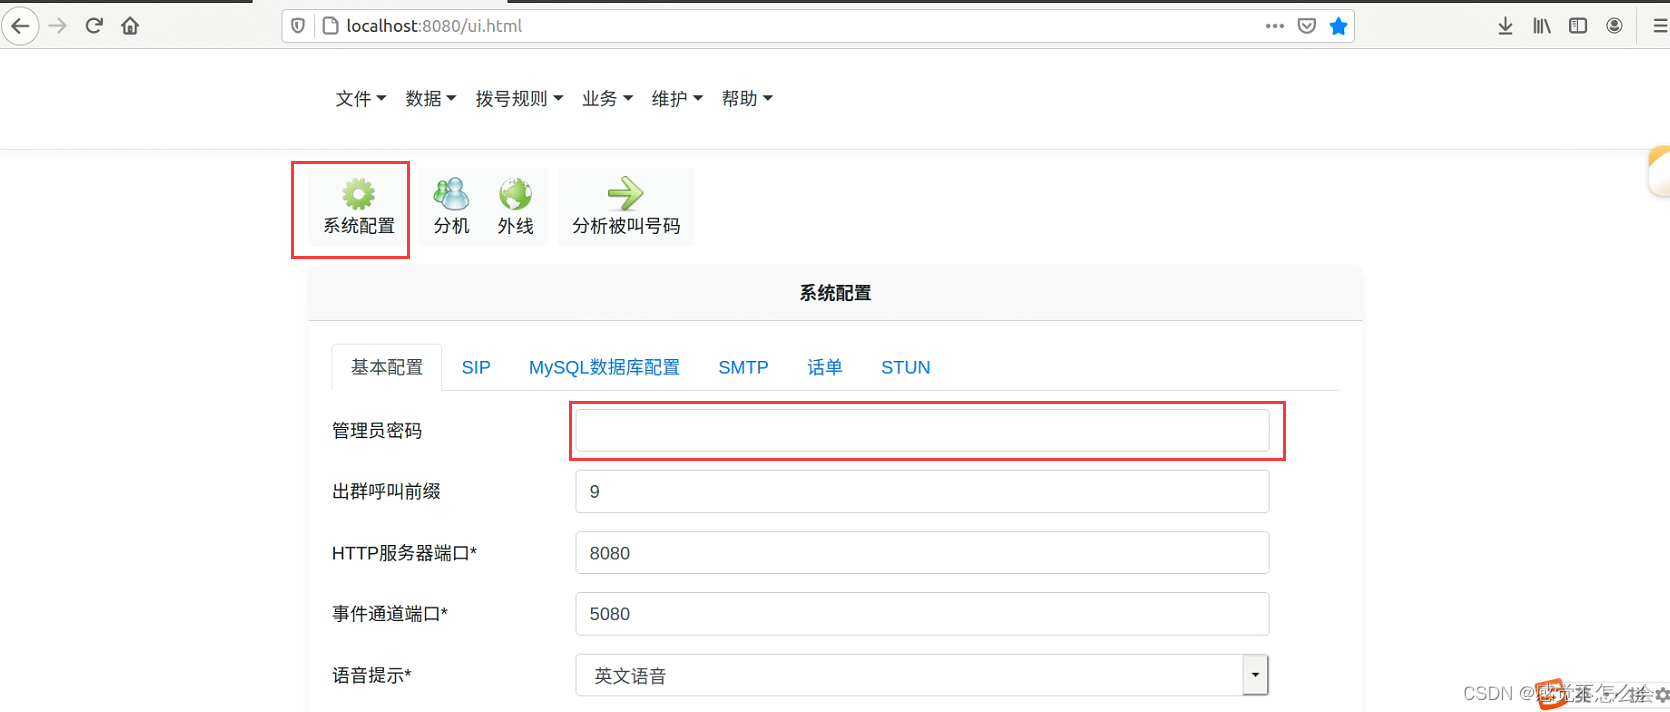
Task: Open the 话单 tab
Action: click(x=825, y=367)
